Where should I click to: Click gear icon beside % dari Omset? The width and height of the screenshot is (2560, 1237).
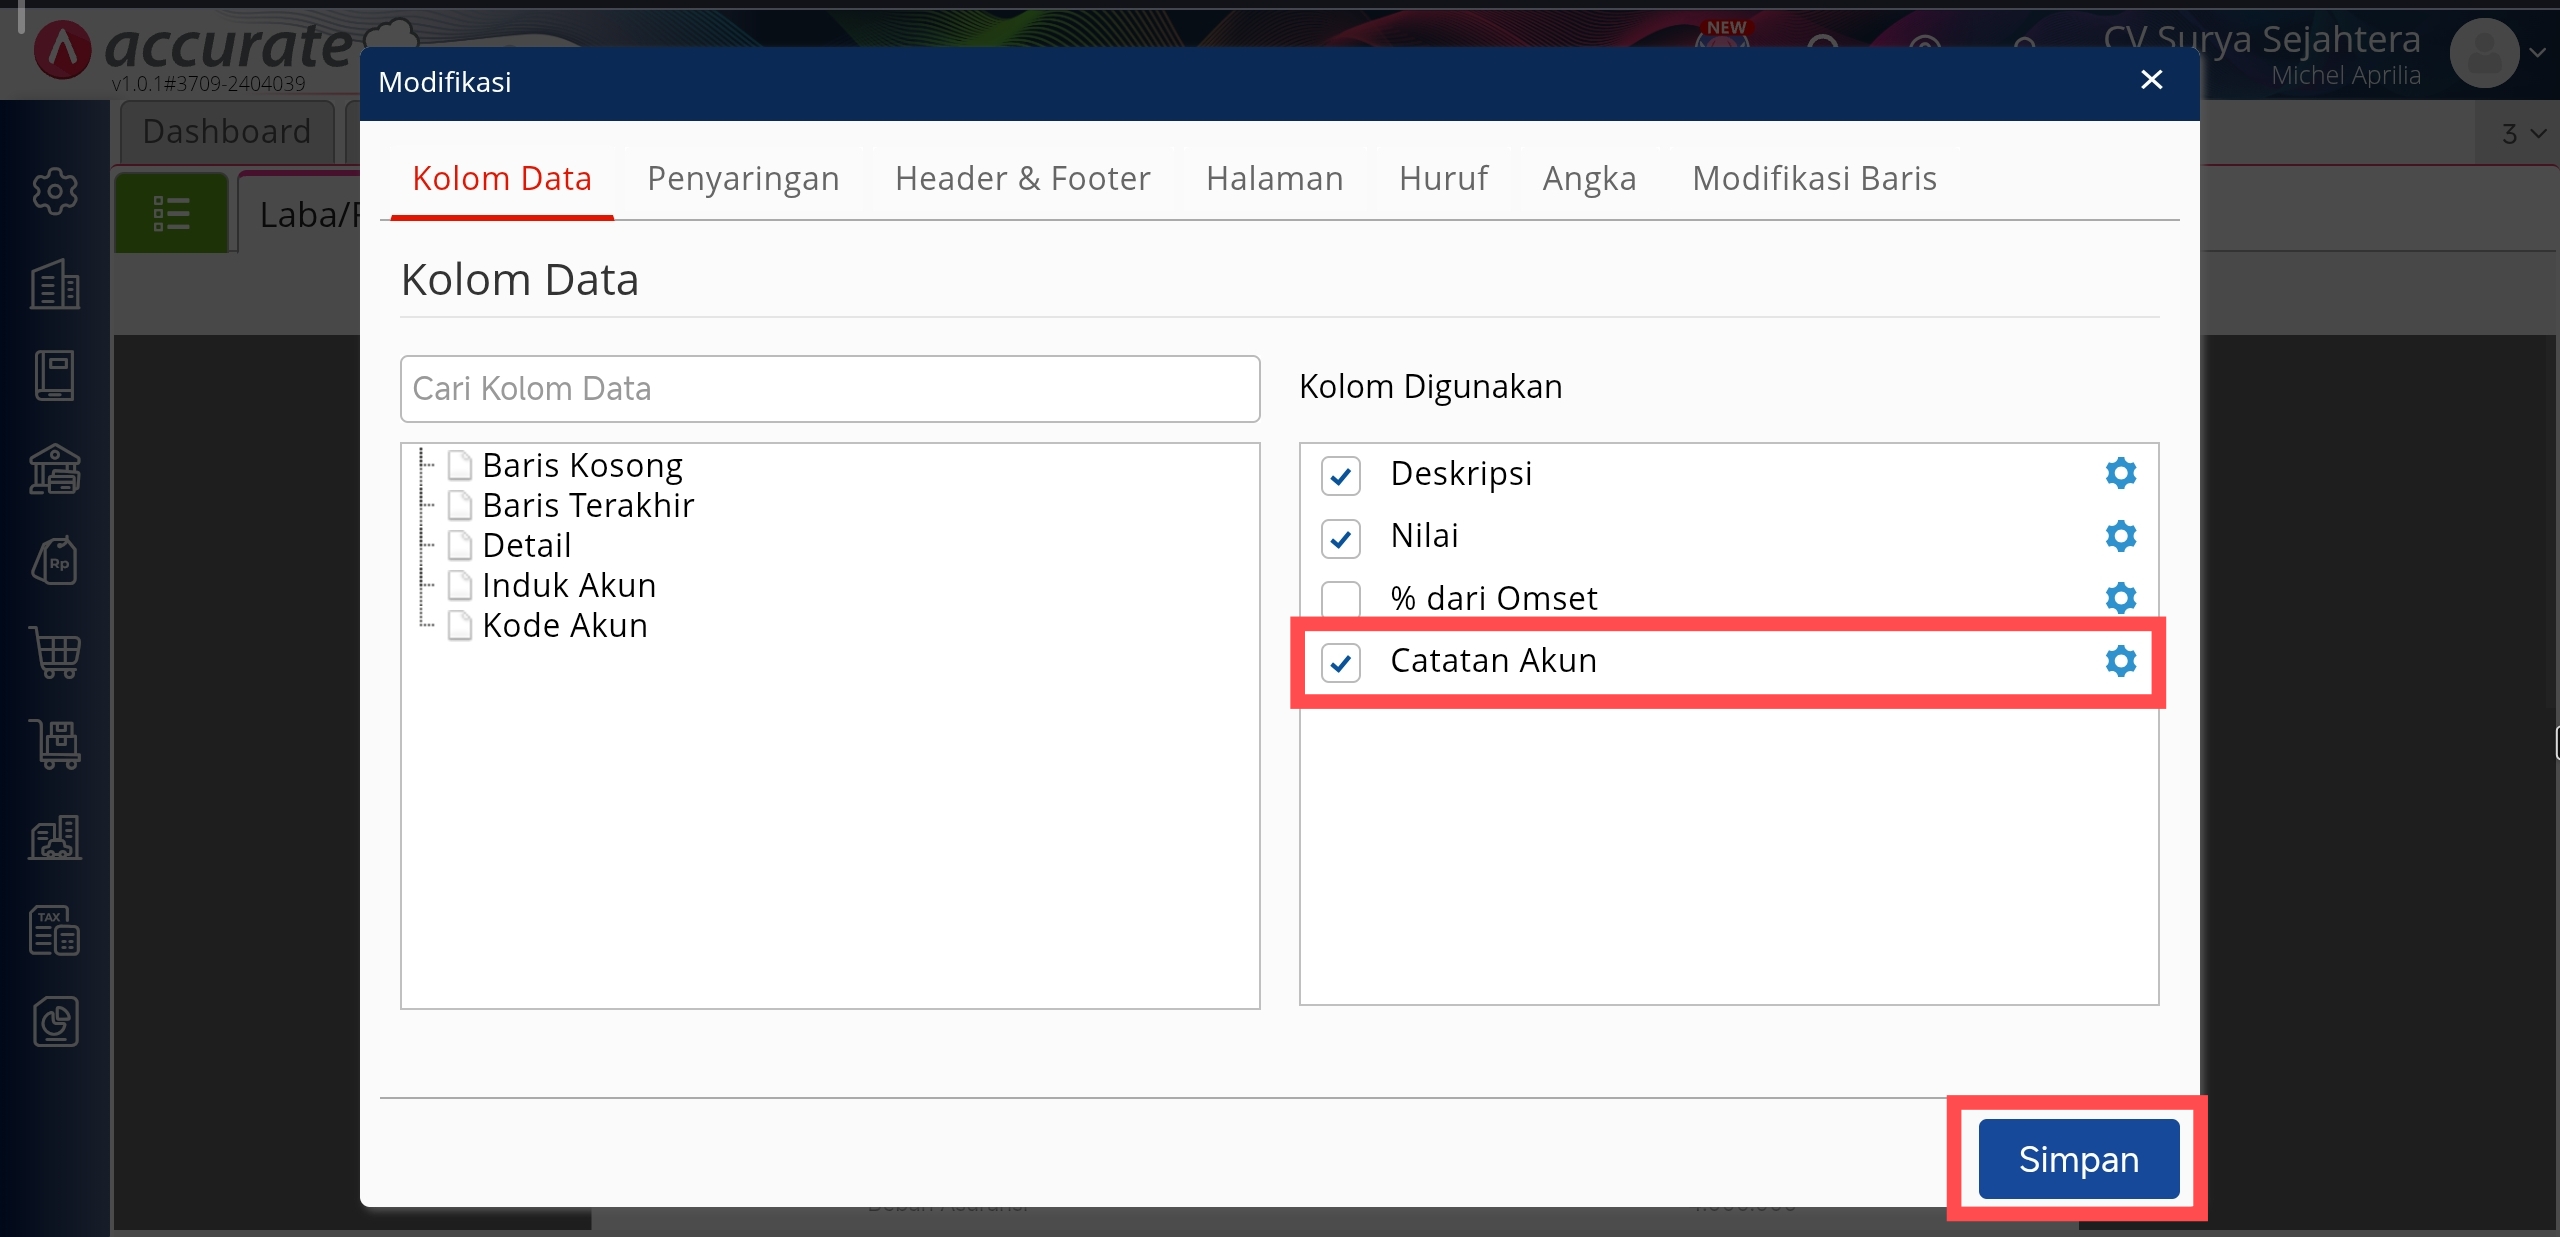pos(2120,598)
